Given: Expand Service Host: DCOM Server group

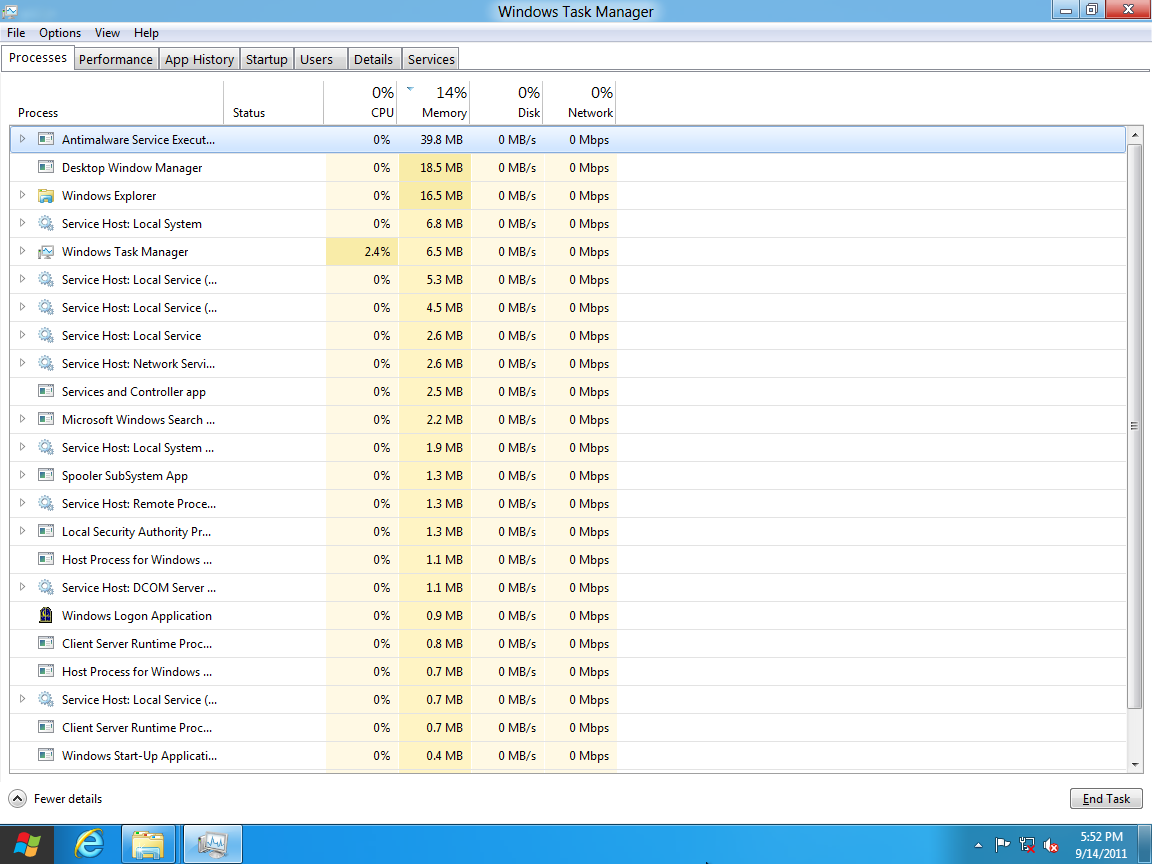Looking at the screenshot, I should 22,587.
